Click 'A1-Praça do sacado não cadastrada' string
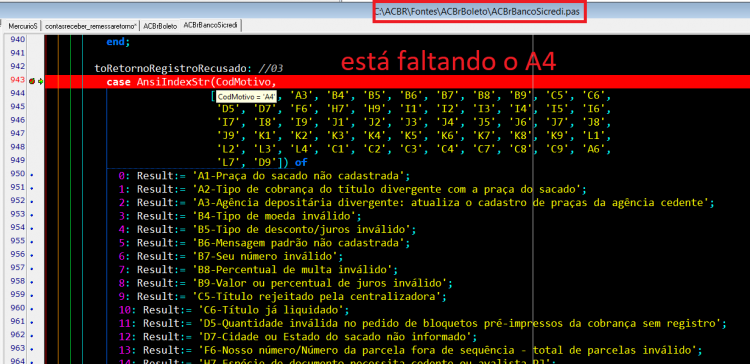Screen dimensions: 750x364 (x=298, y=176)
